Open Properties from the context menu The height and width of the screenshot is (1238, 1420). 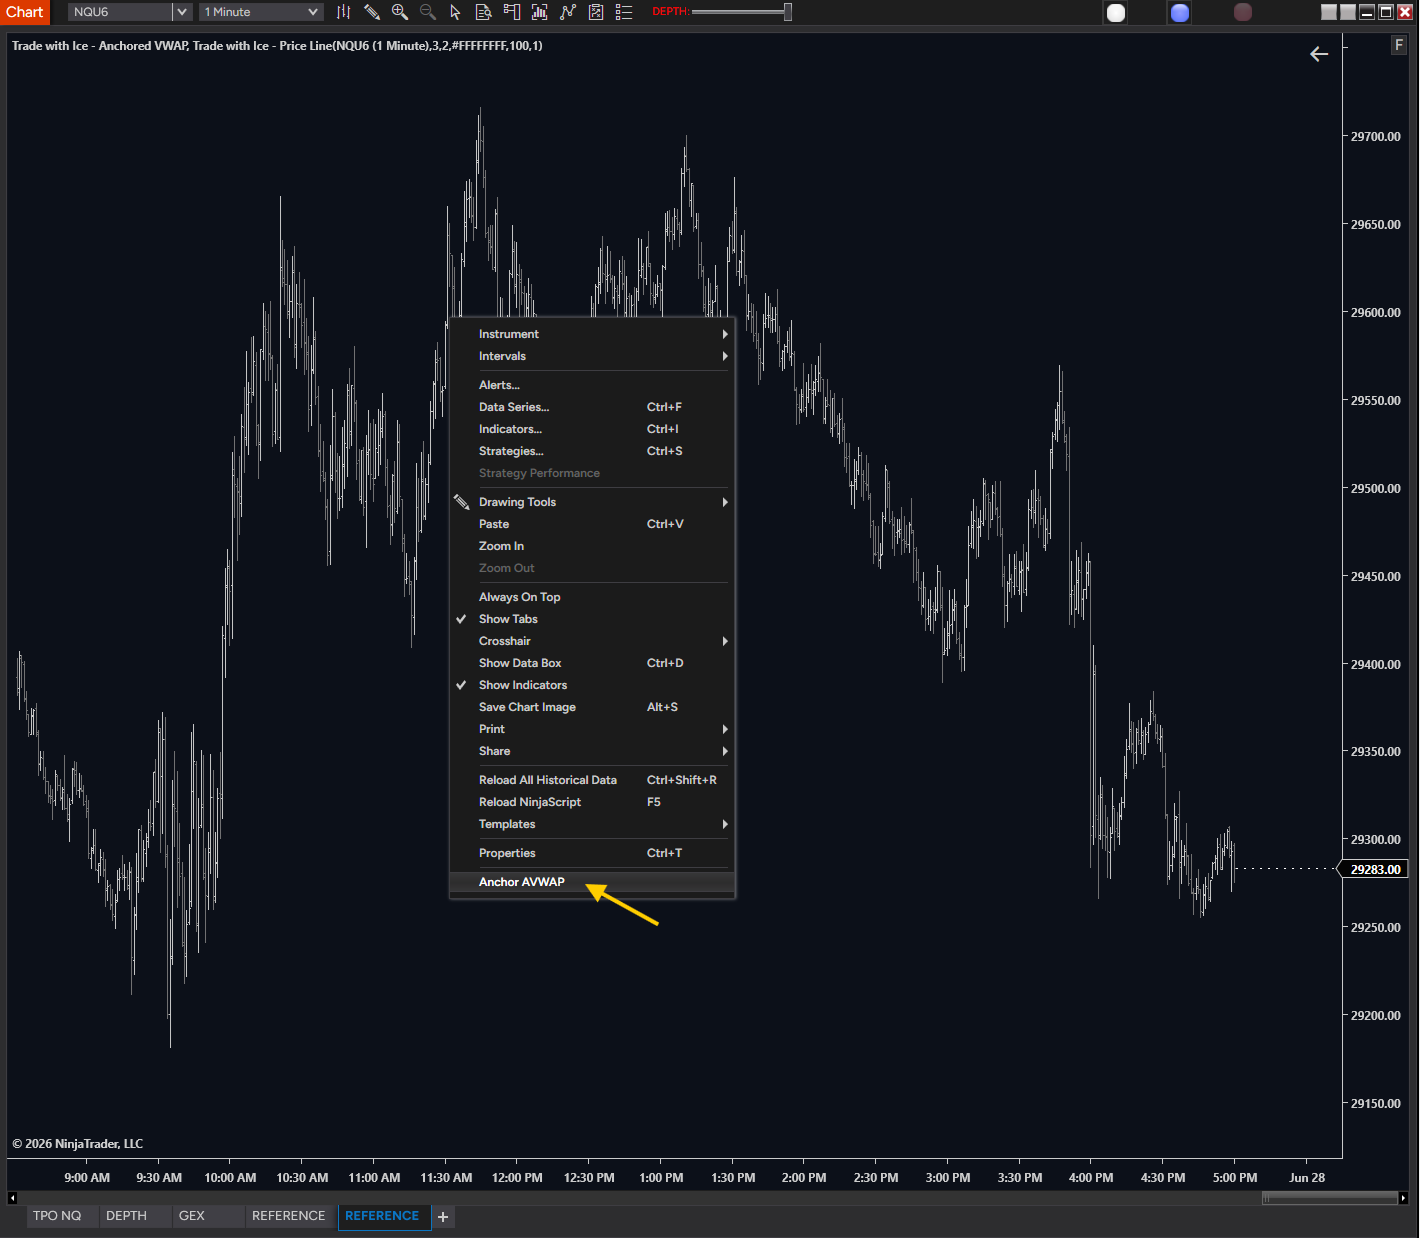click(x=592, y=853)
